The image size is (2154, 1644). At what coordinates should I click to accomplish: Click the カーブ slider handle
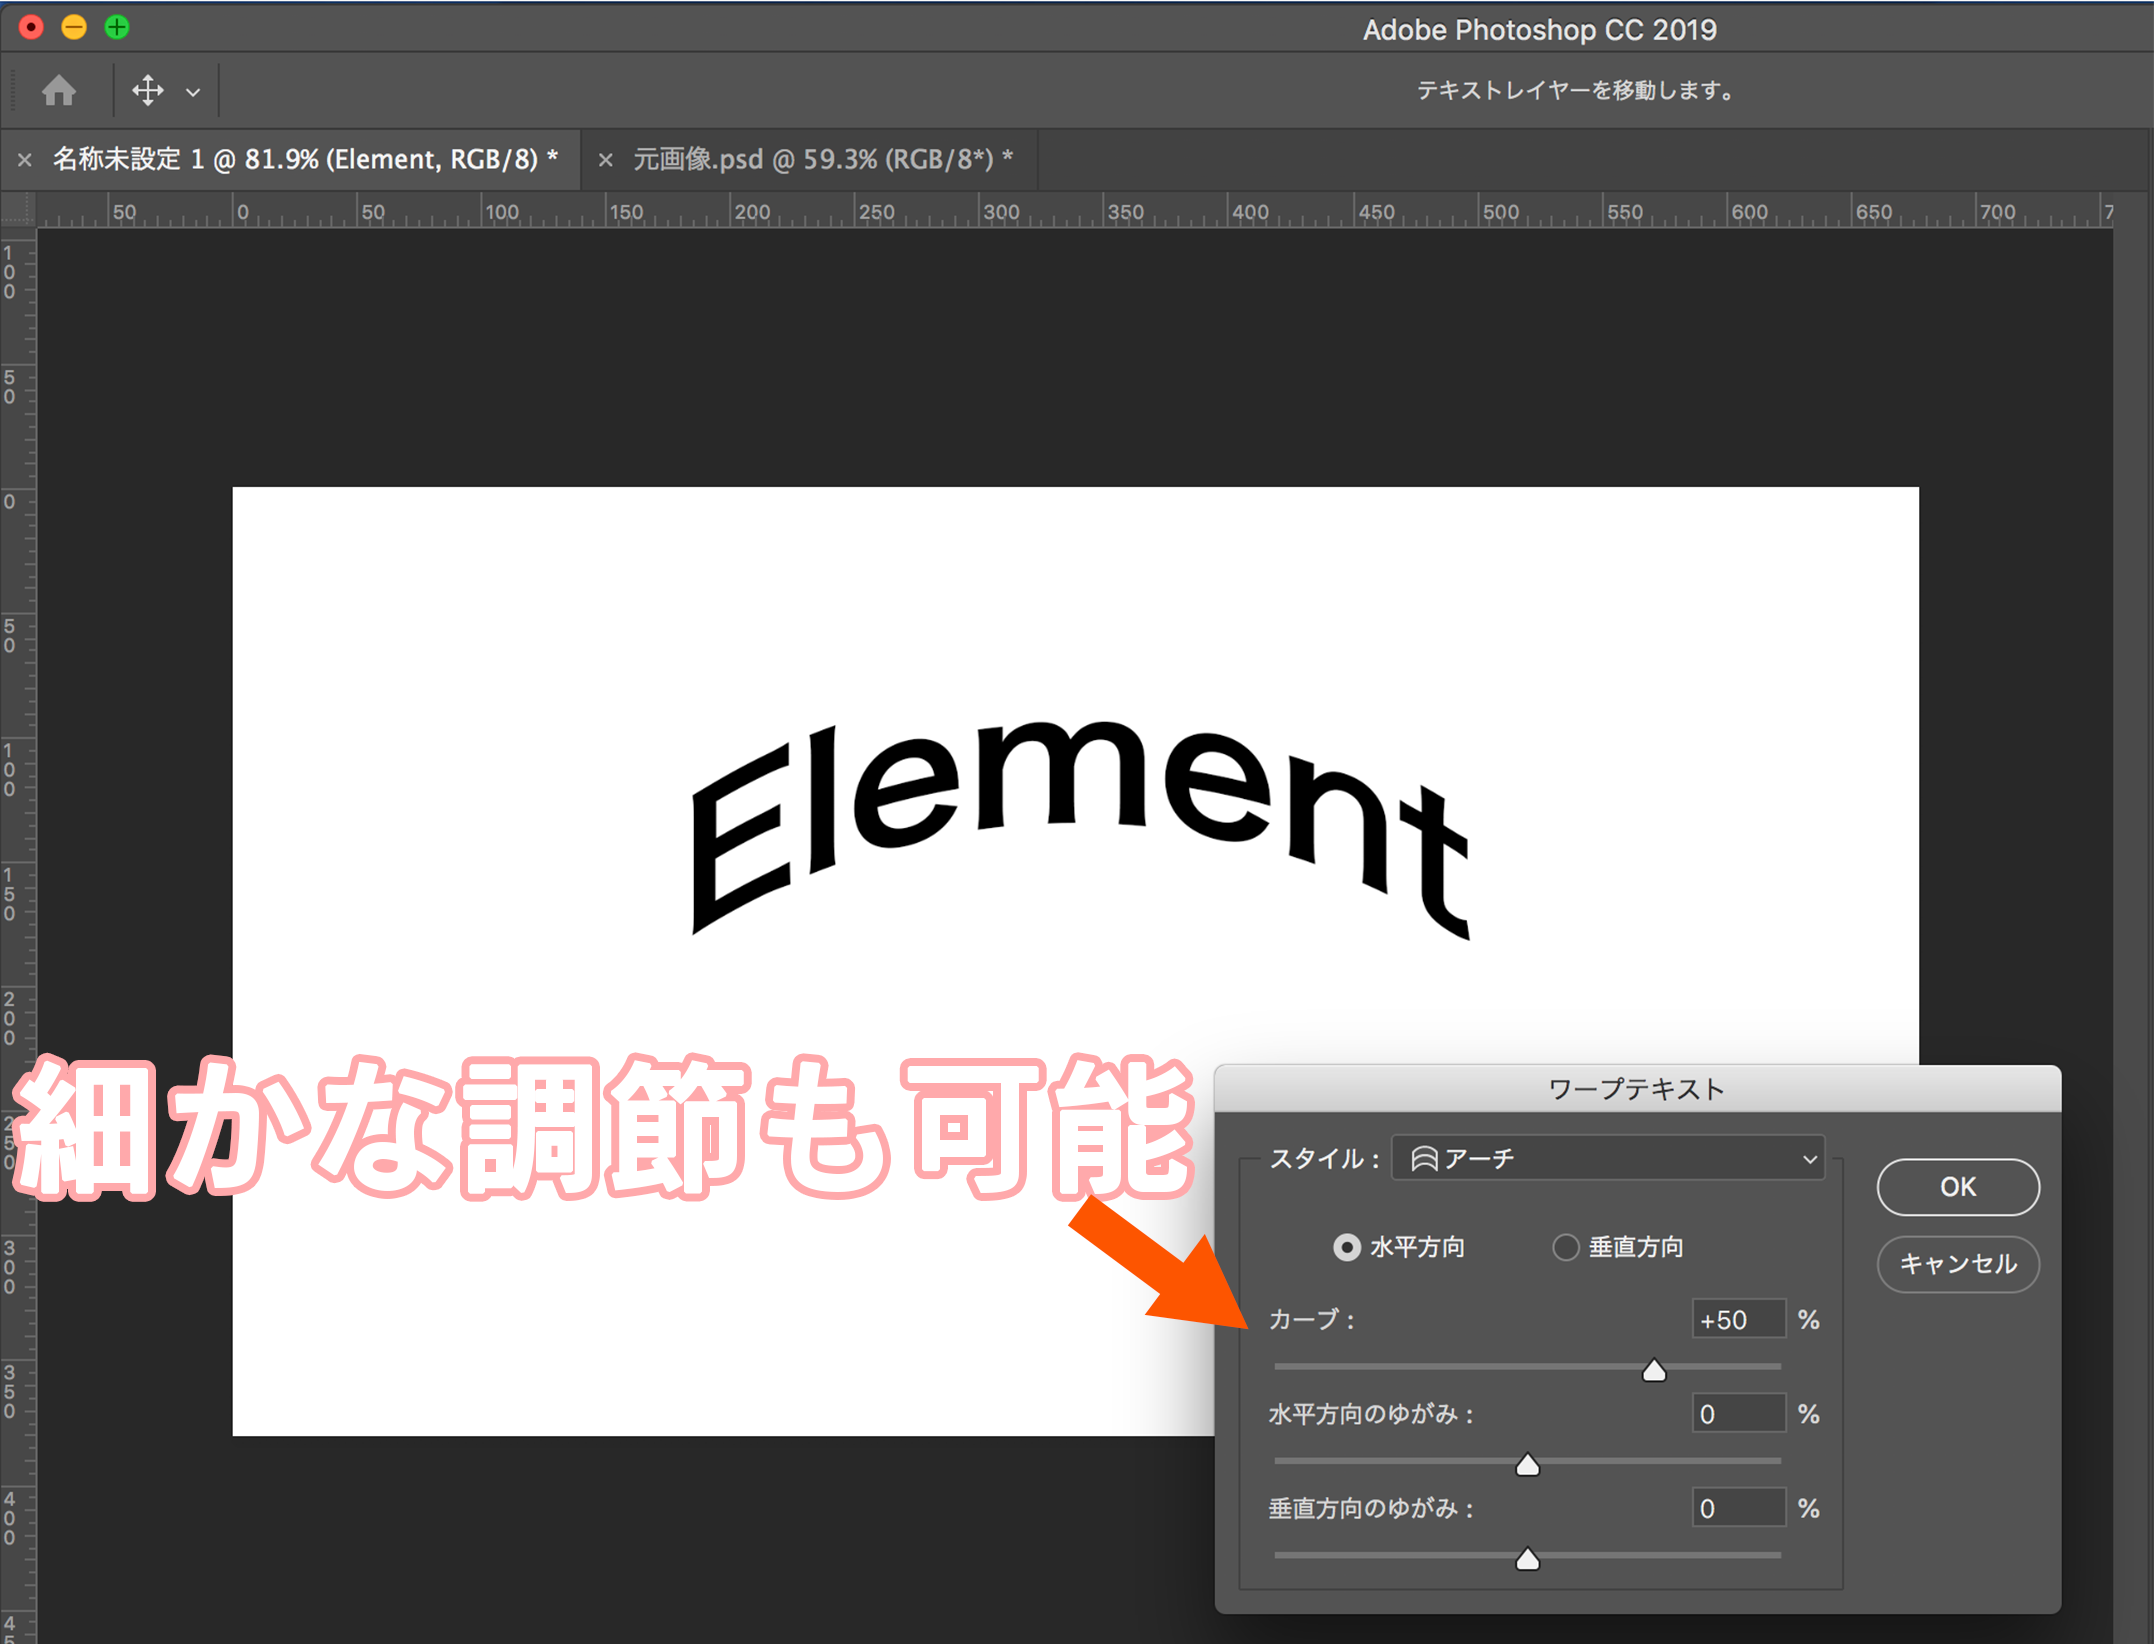tap(1654, 1370)
